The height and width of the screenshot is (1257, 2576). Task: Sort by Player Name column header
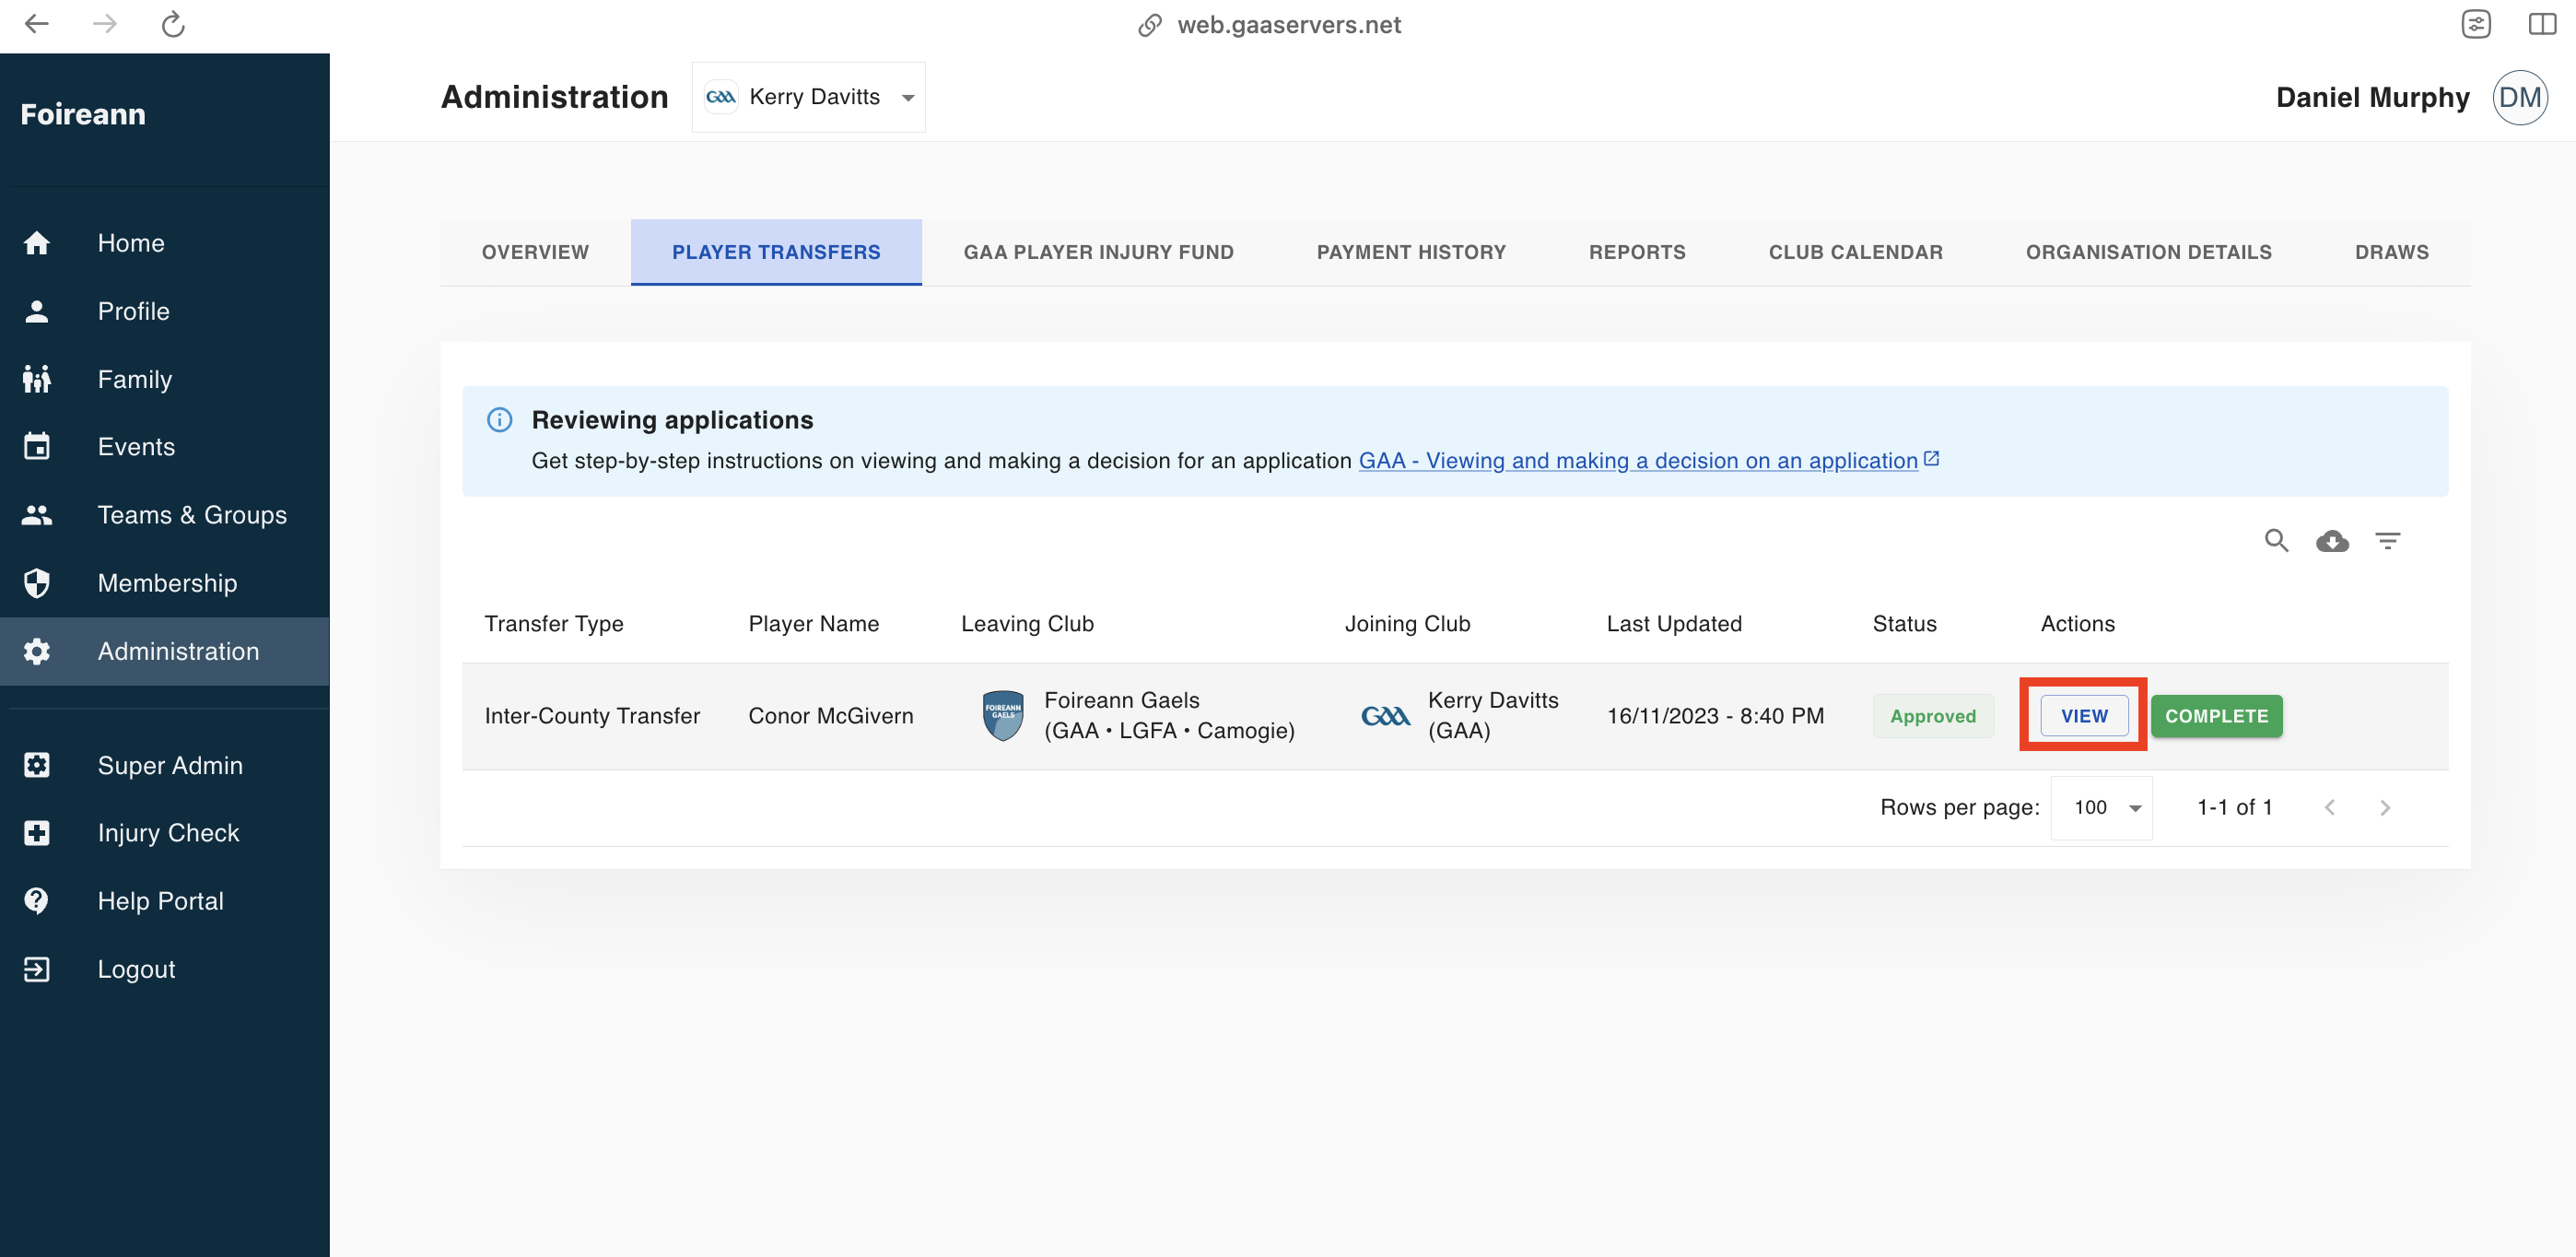coord(814,624)
